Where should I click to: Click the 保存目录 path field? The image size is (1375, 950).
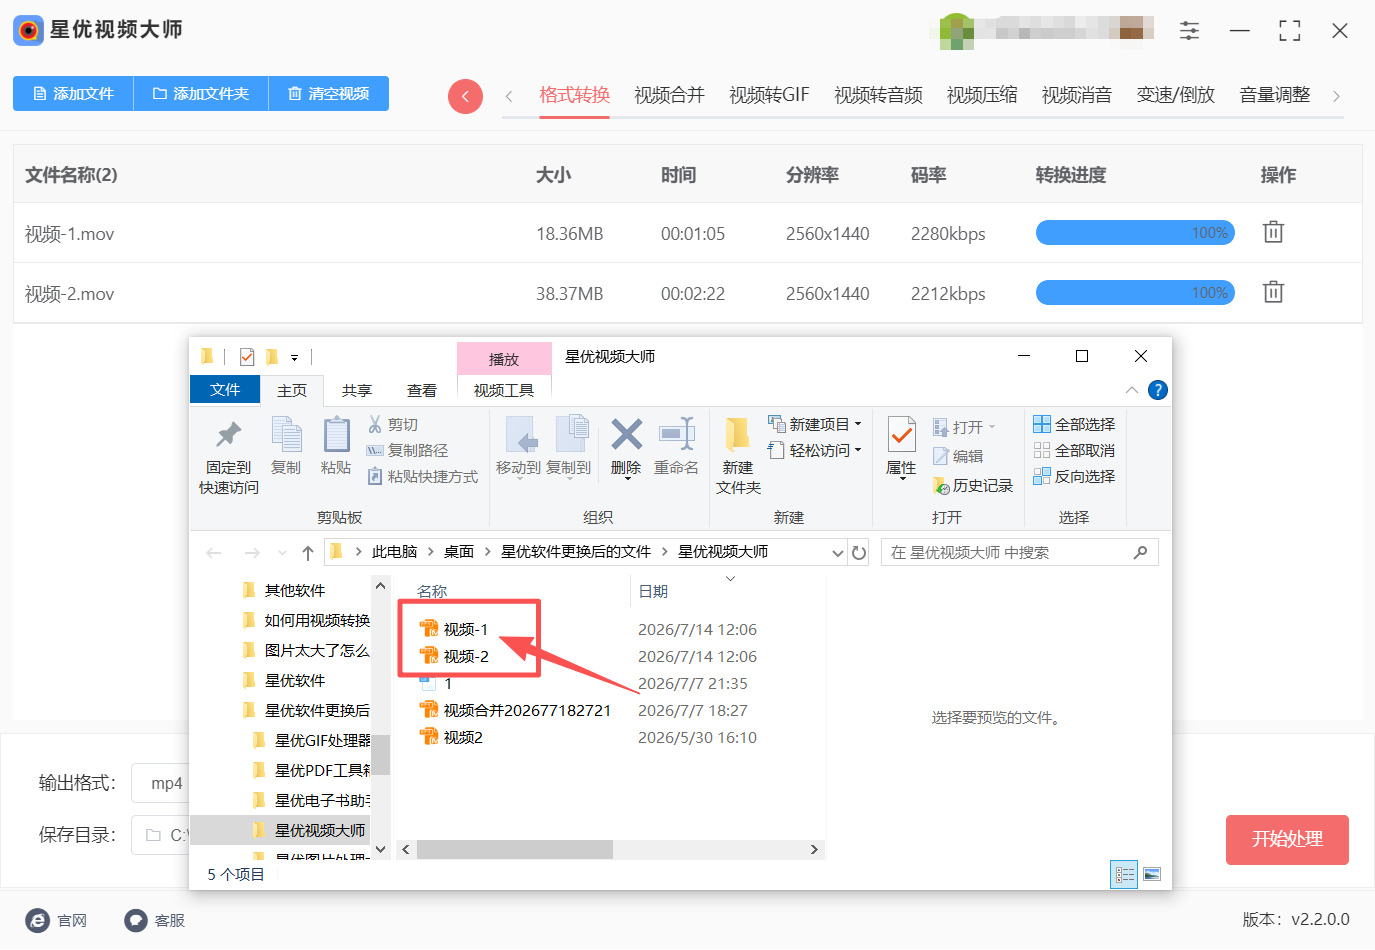coord(160,835)
